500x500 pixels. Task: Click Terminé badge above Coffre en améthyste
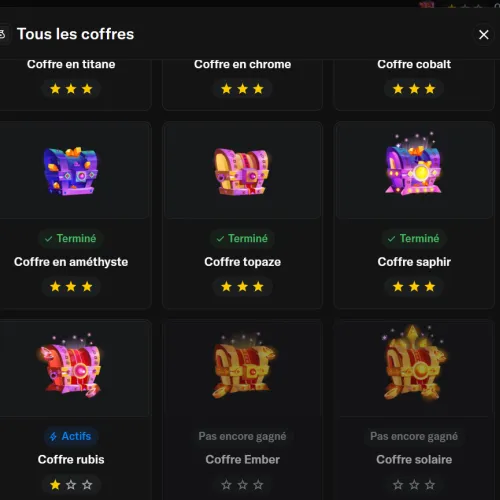[x=71, y=238]
